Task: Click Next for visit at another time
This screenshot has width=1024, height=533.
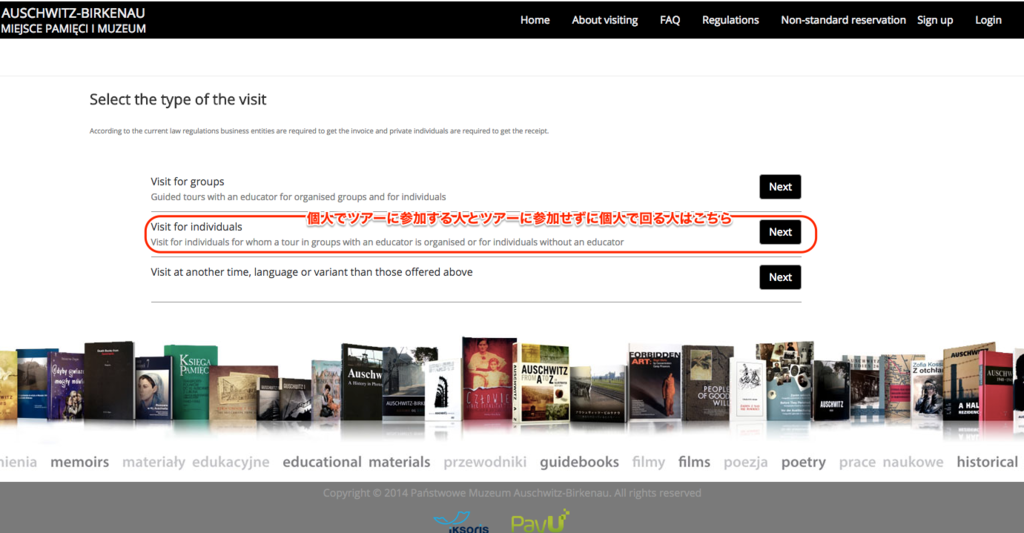Action: pos(780,277)
